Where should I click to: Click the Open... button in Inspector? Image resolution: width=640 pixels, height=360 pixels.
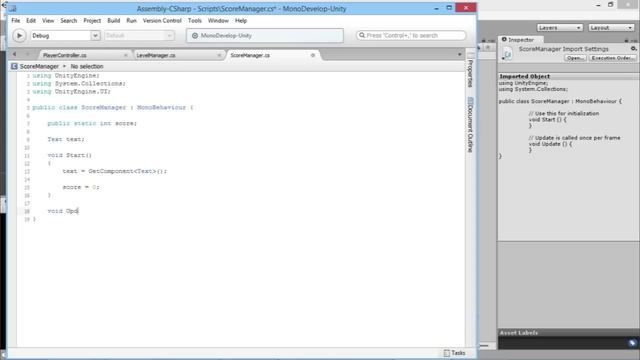[575, 58]
